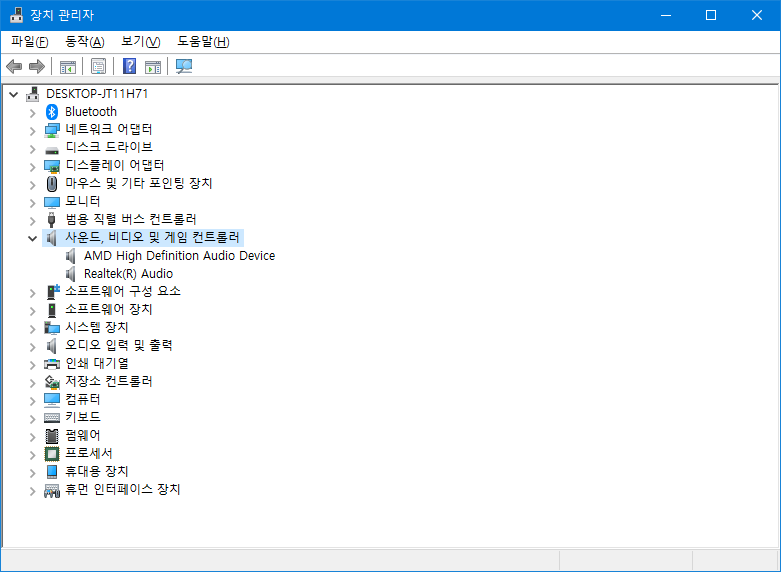Click the 디스크 드라이브 icon
This screenshot has width=781, height=572.
click(x=52, y=149)
